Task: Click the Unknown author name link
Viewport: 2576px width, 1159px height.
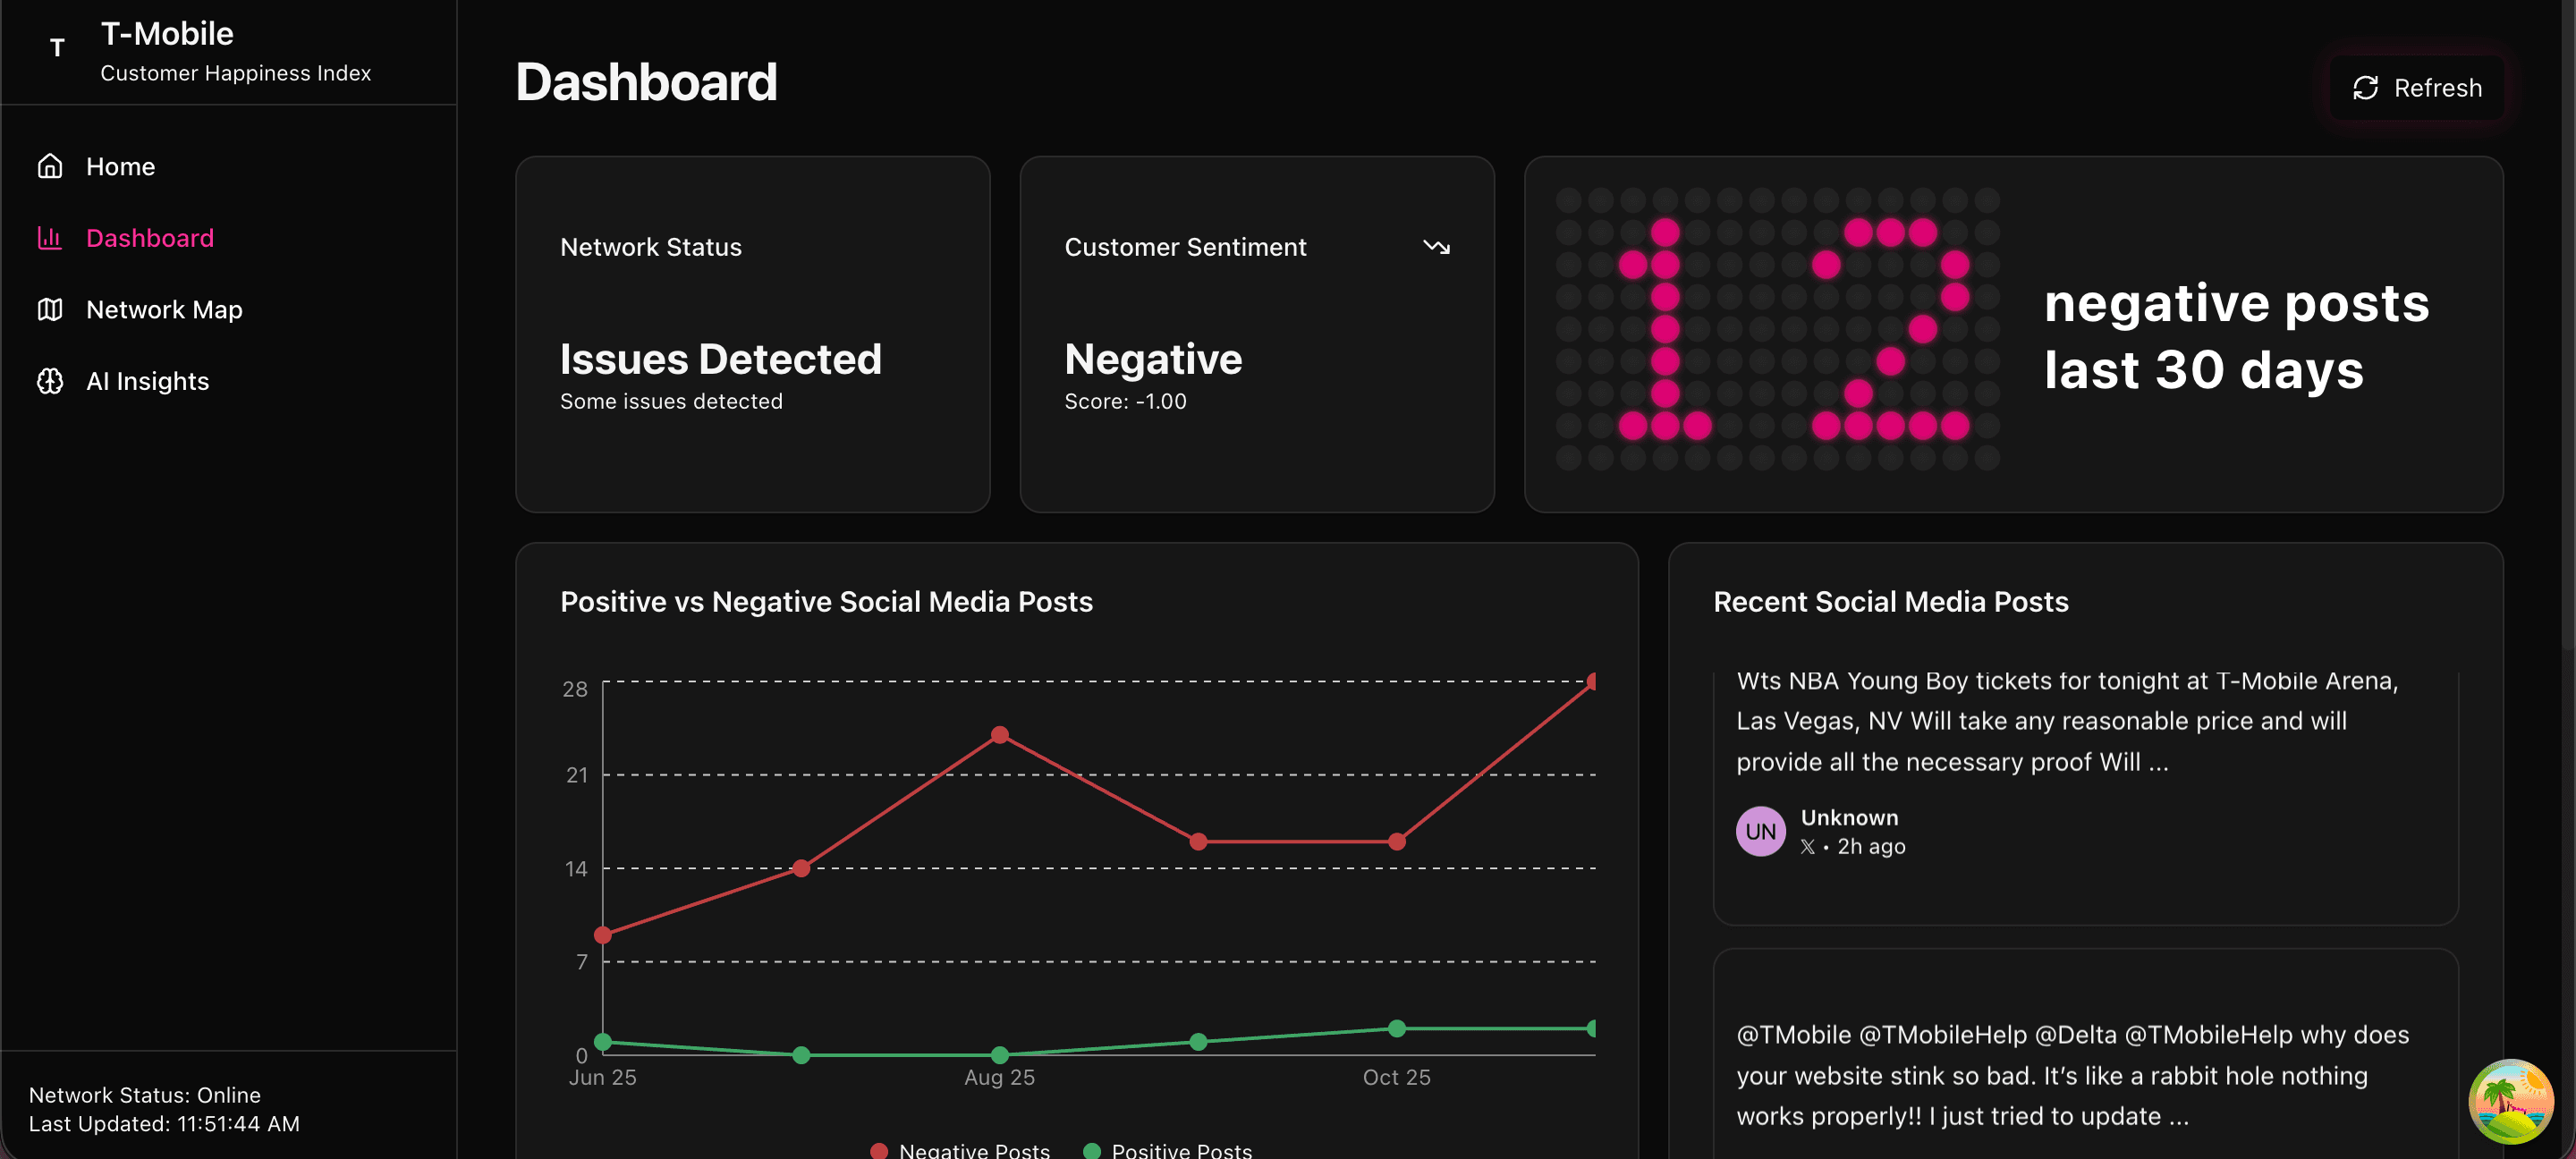Action: (x=1849, y=817)
